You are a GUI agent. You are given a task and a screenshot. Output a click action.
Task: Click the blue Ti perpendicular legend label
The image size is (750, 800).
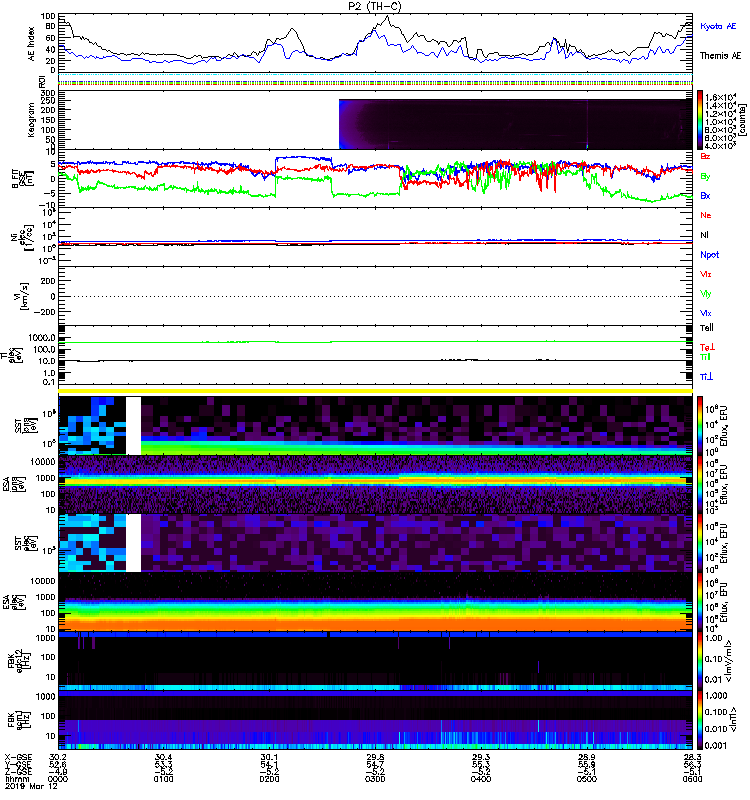point(706,377)
